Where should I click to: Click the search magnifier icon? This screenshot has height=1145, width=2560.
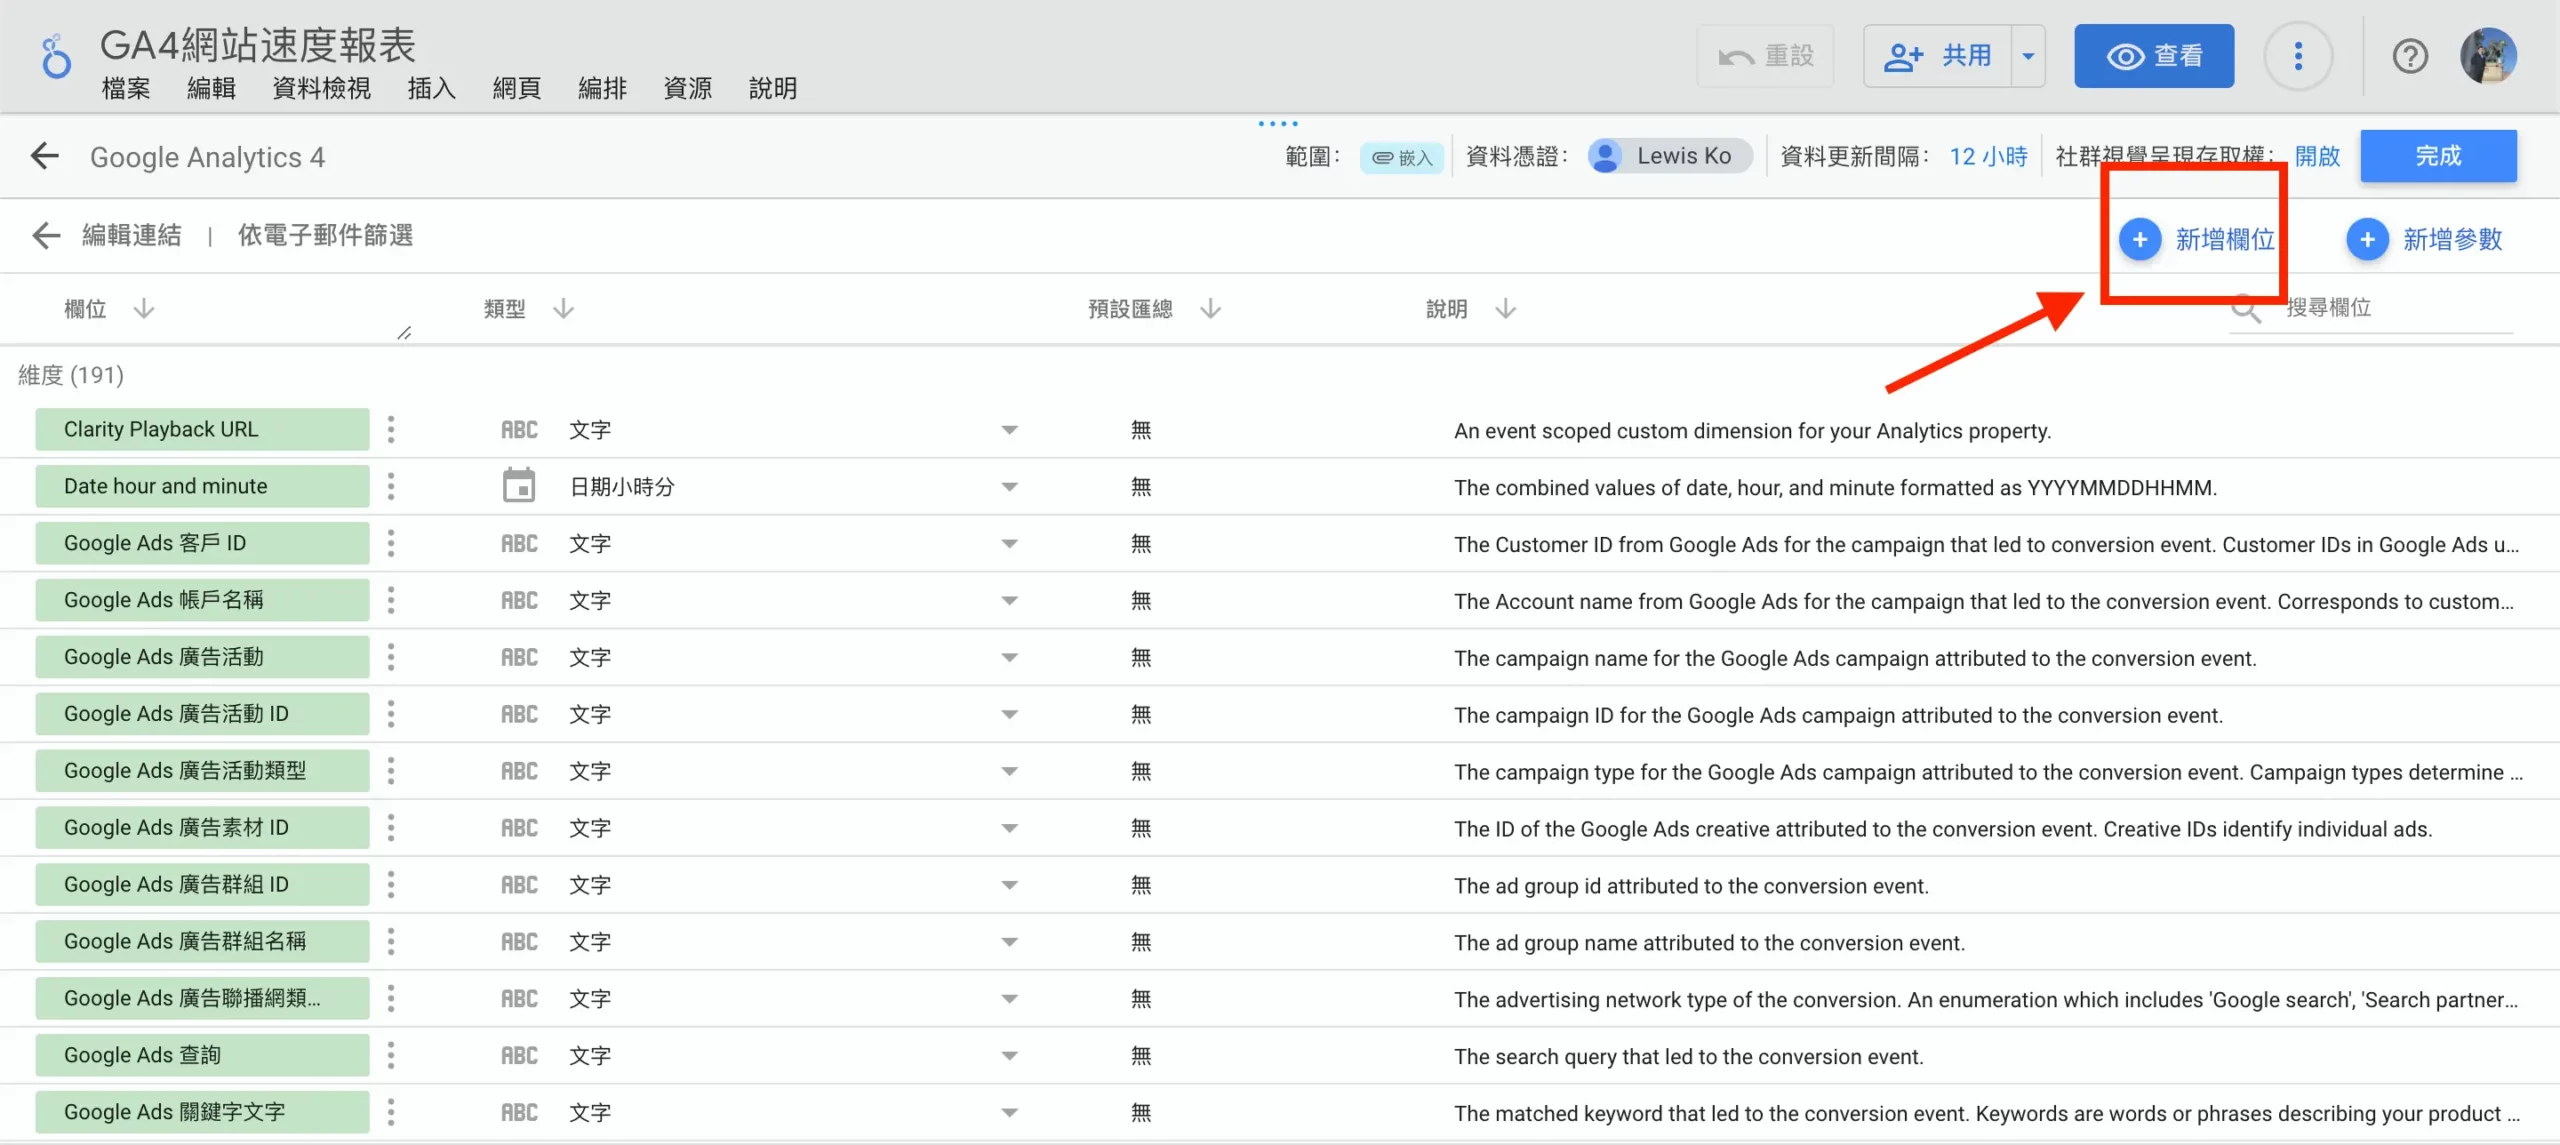[2246, 309]
